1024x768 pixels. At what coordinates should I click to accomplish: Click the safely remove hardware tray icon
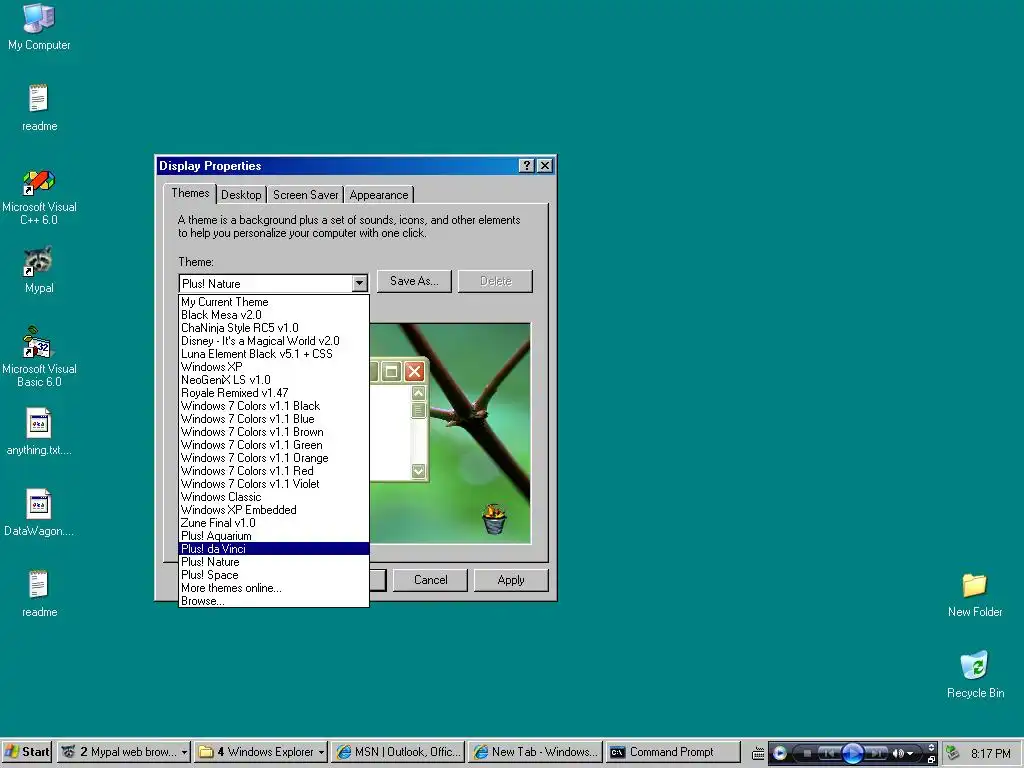click(x=953, y=752)
